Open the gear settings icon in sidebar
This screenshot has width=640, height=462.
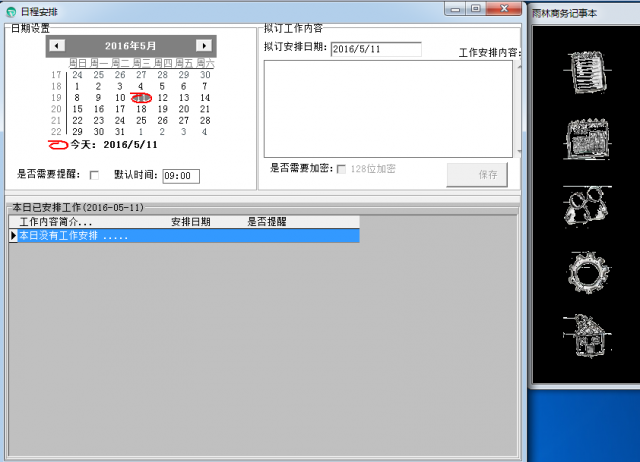(588, 272)
